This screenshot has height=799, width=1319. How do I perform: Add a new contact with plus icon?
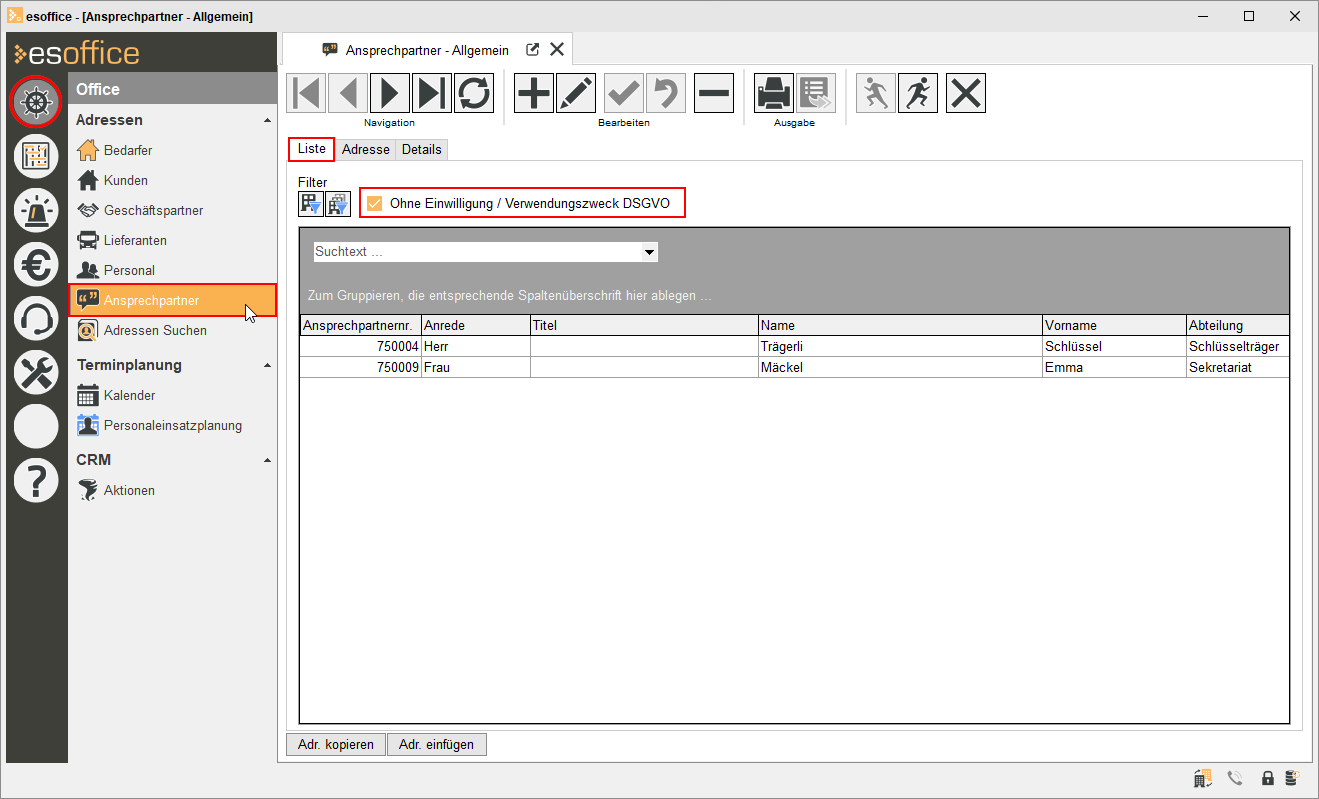(534, 93)
